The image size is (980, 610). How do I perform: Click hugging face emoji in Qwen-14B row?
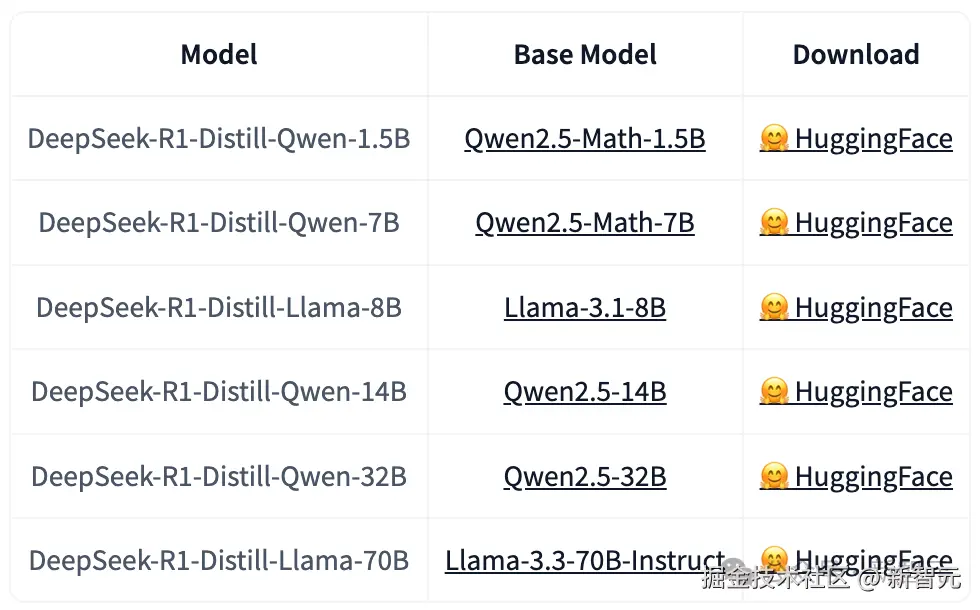tap(775, 391)
